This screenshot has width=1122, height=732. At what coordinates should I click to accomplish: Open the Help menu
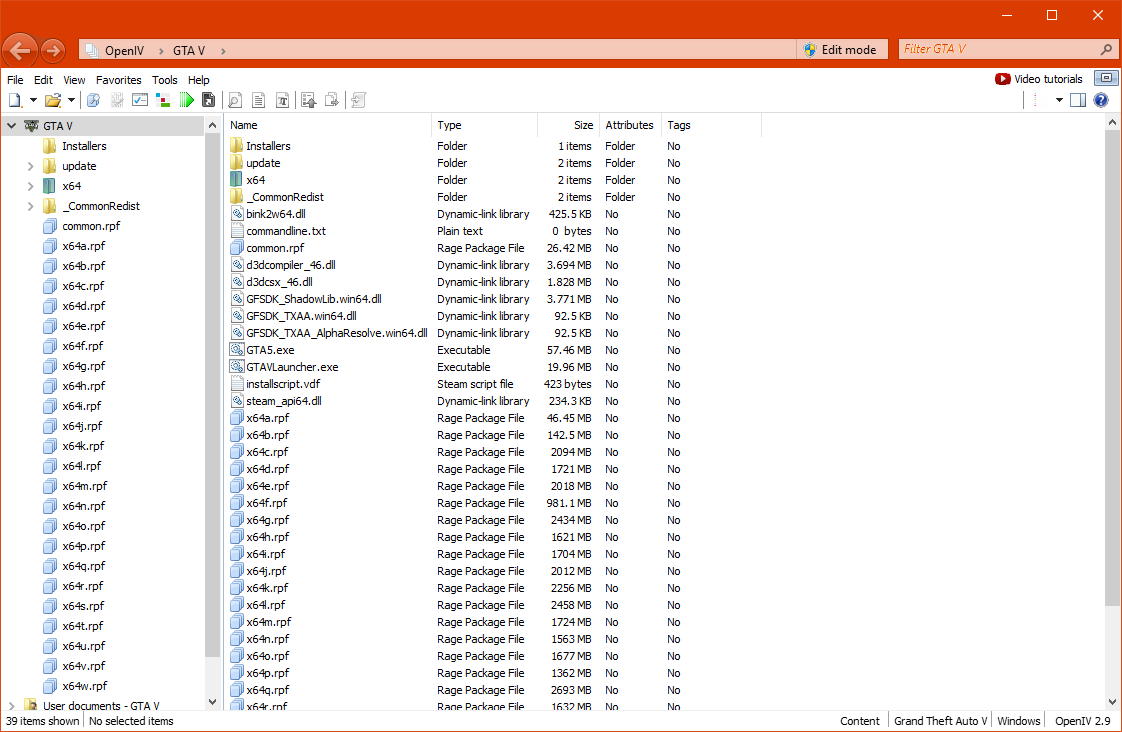coord(198,80)
